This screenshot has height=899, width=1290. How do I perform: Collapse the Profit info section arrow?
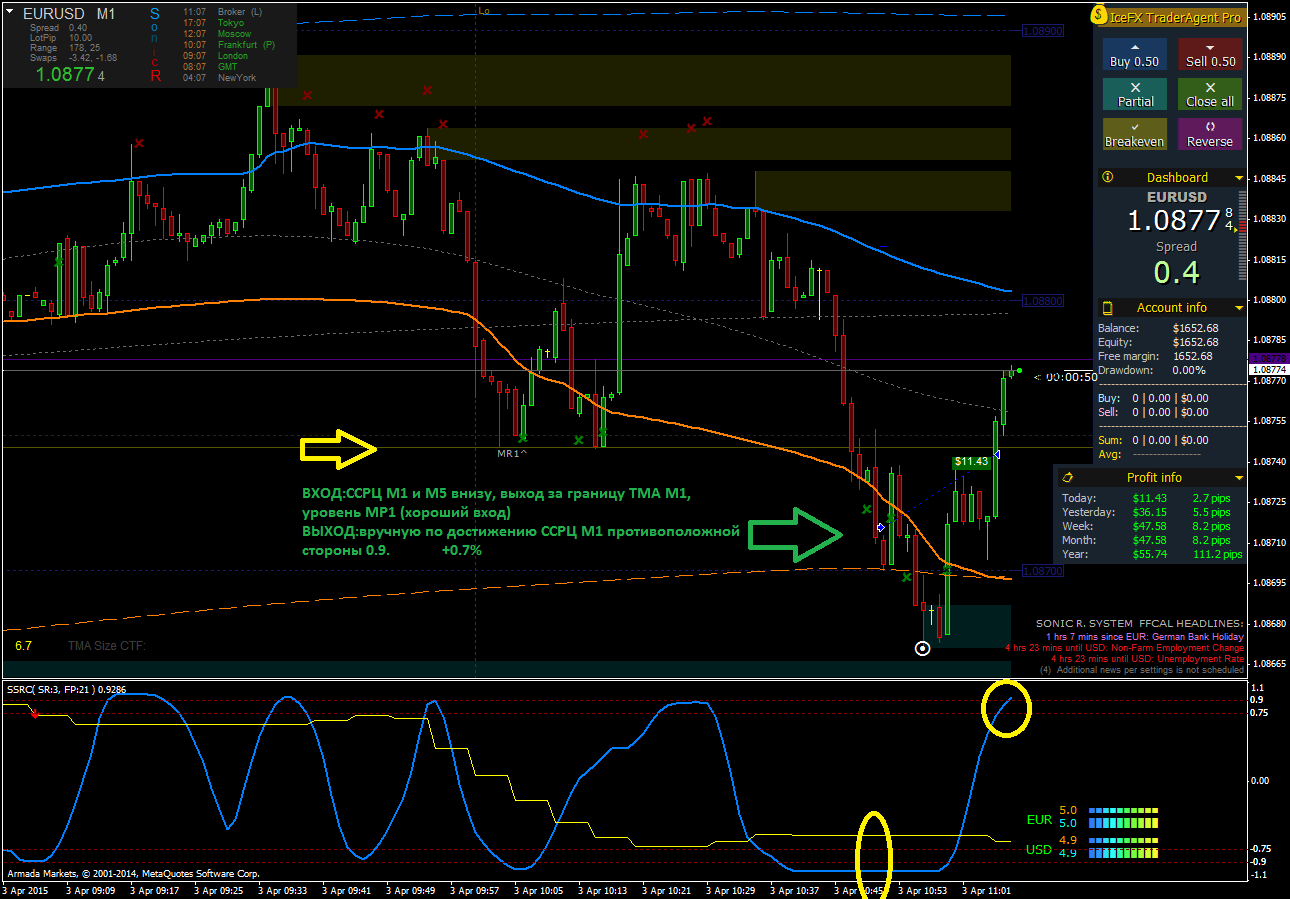[1239, 478]
